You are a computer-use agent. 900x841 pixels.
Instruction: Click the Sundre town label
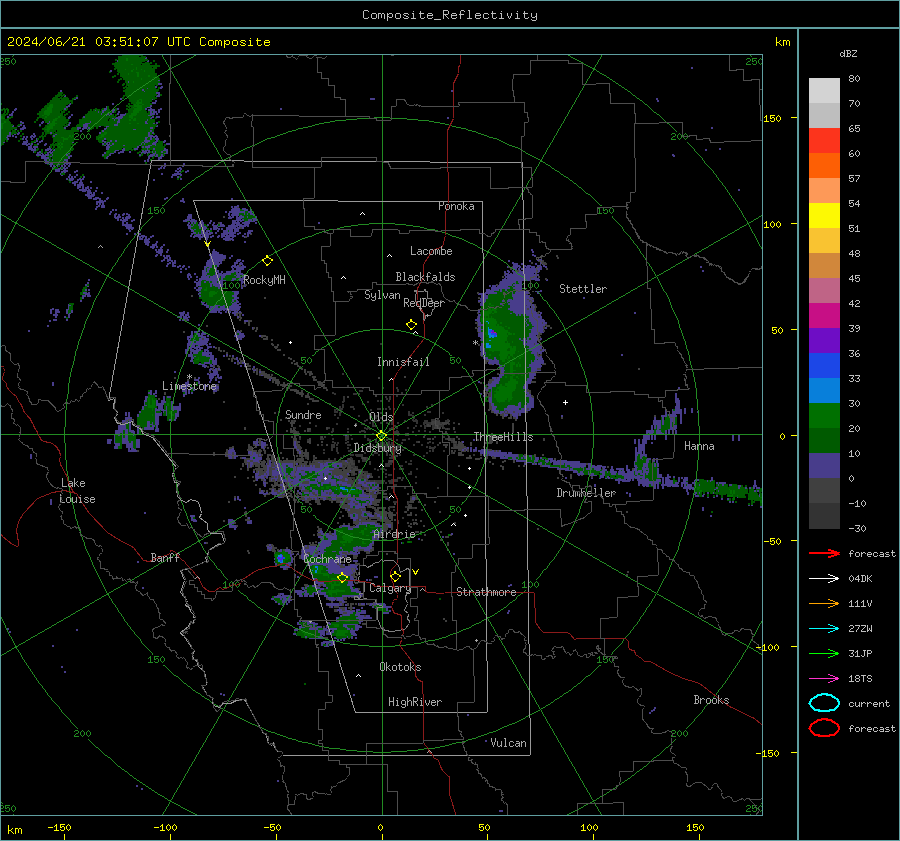[303, 414]
